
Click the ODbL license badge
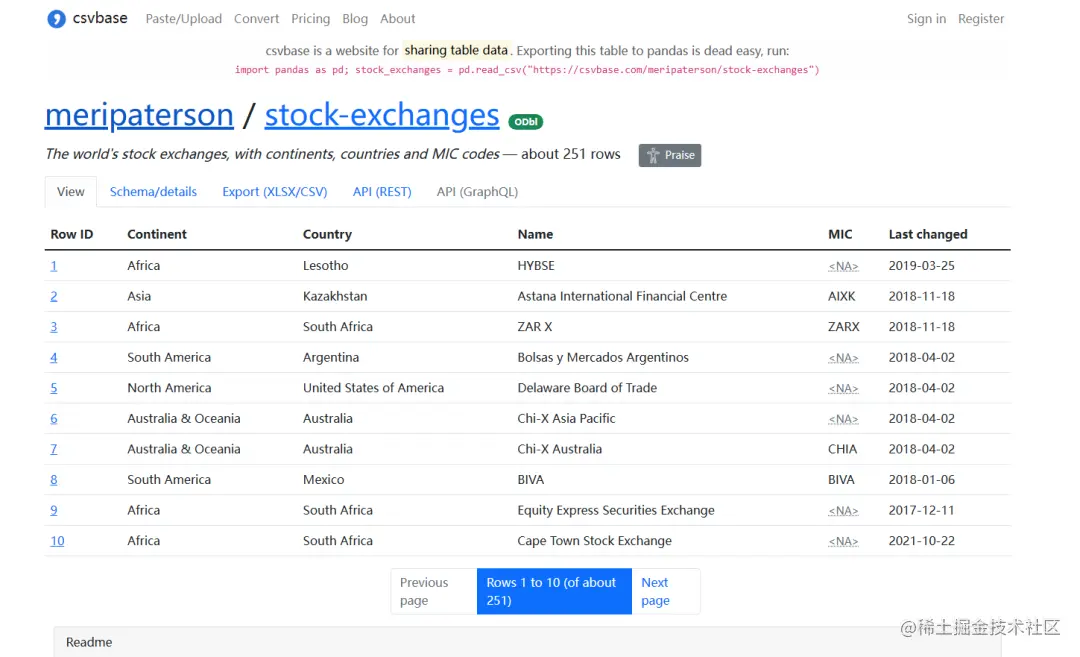526,122
